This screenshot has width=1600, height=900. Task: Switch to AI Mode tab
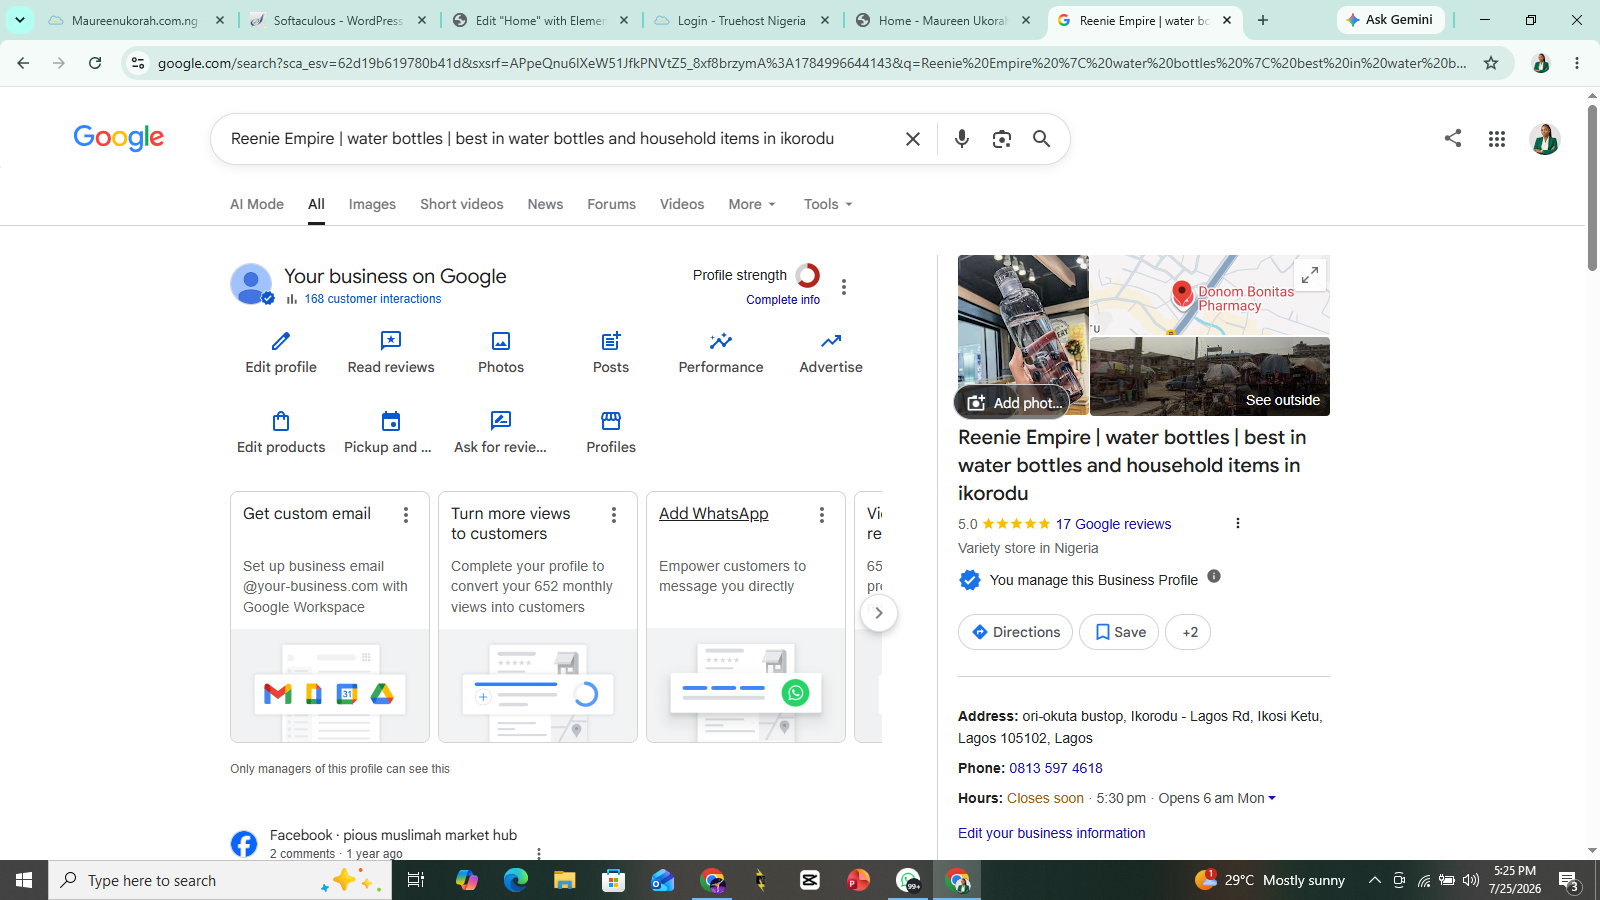257,204
